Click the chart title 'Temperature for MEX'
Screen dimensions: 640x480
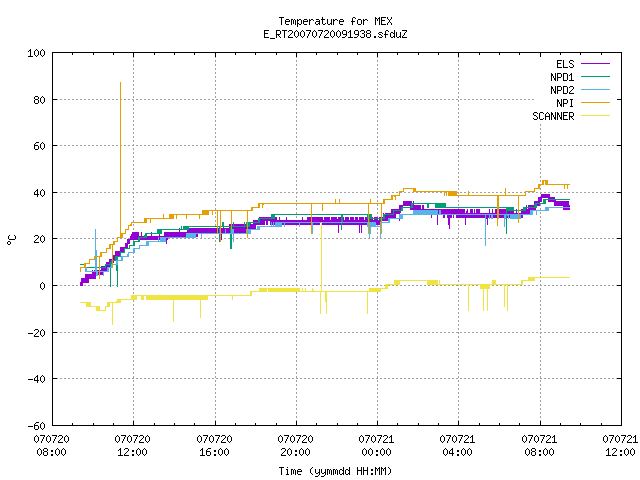(335, 21)
